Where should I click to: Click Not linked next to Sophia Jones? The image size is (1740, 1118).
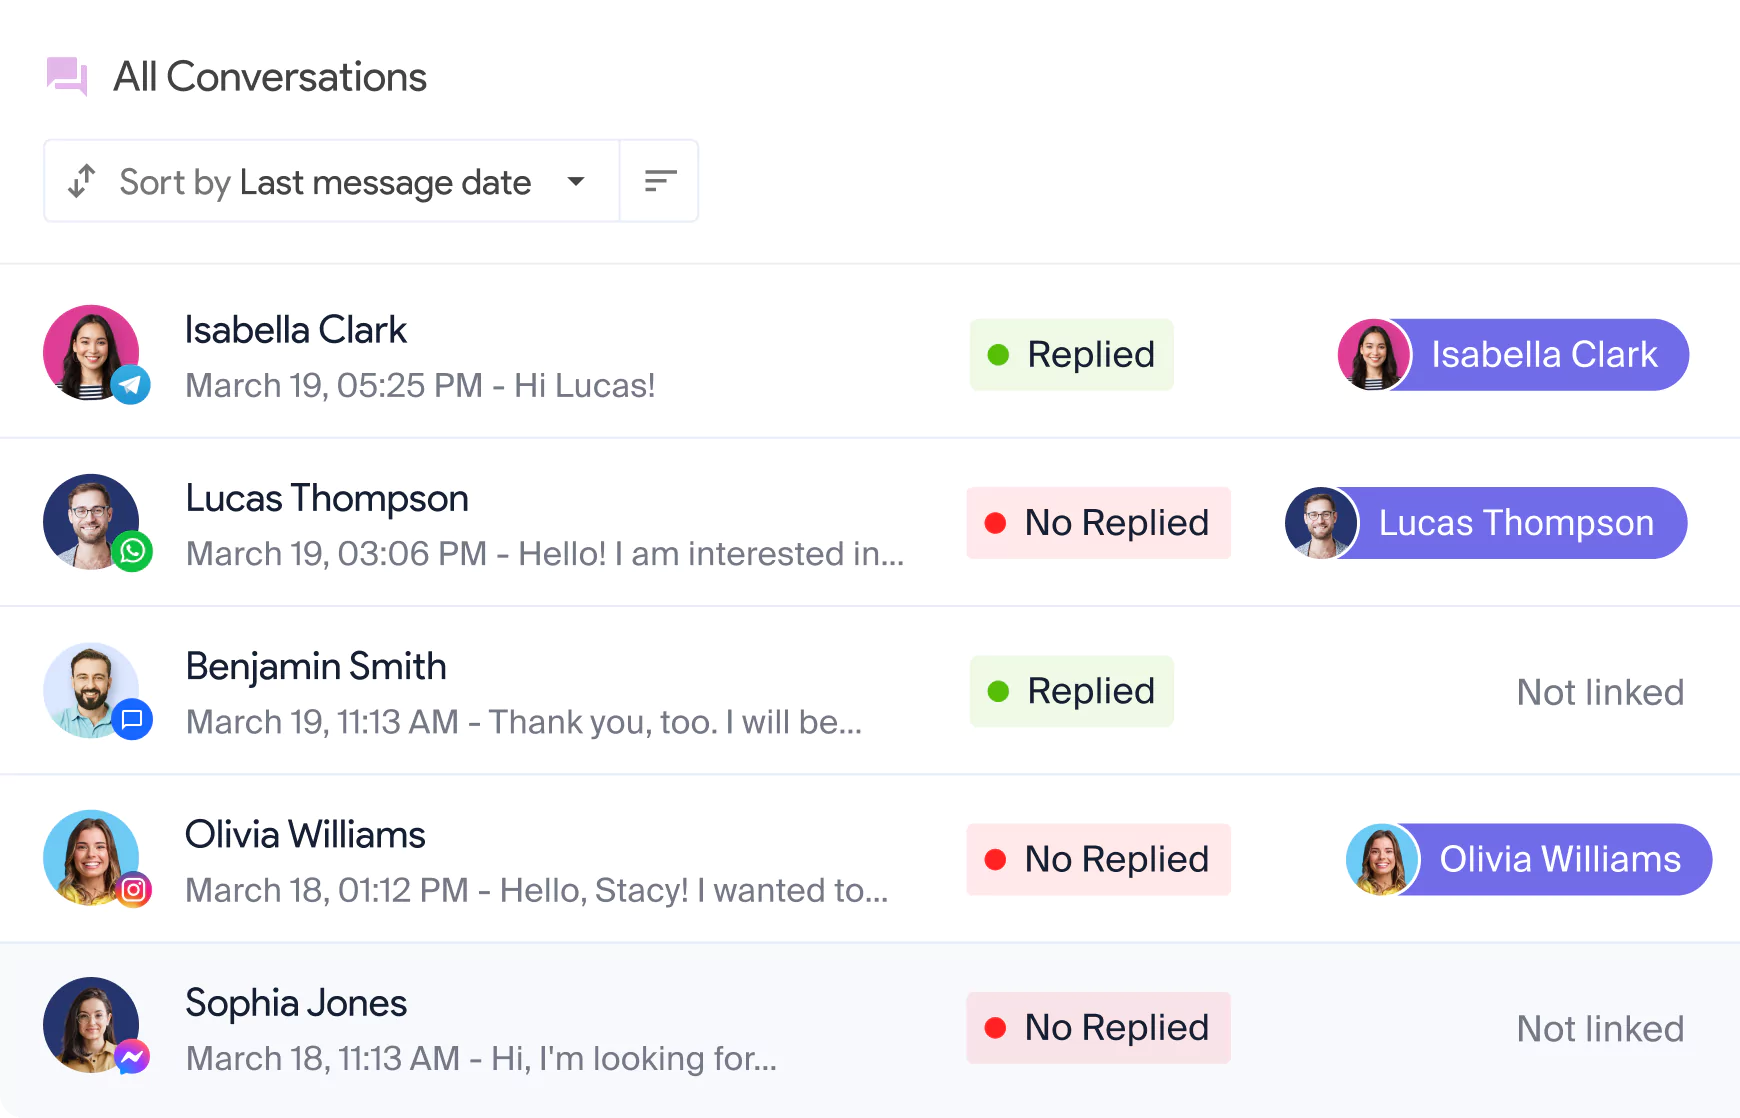pyautogui.click(x=1599, y=1028)
